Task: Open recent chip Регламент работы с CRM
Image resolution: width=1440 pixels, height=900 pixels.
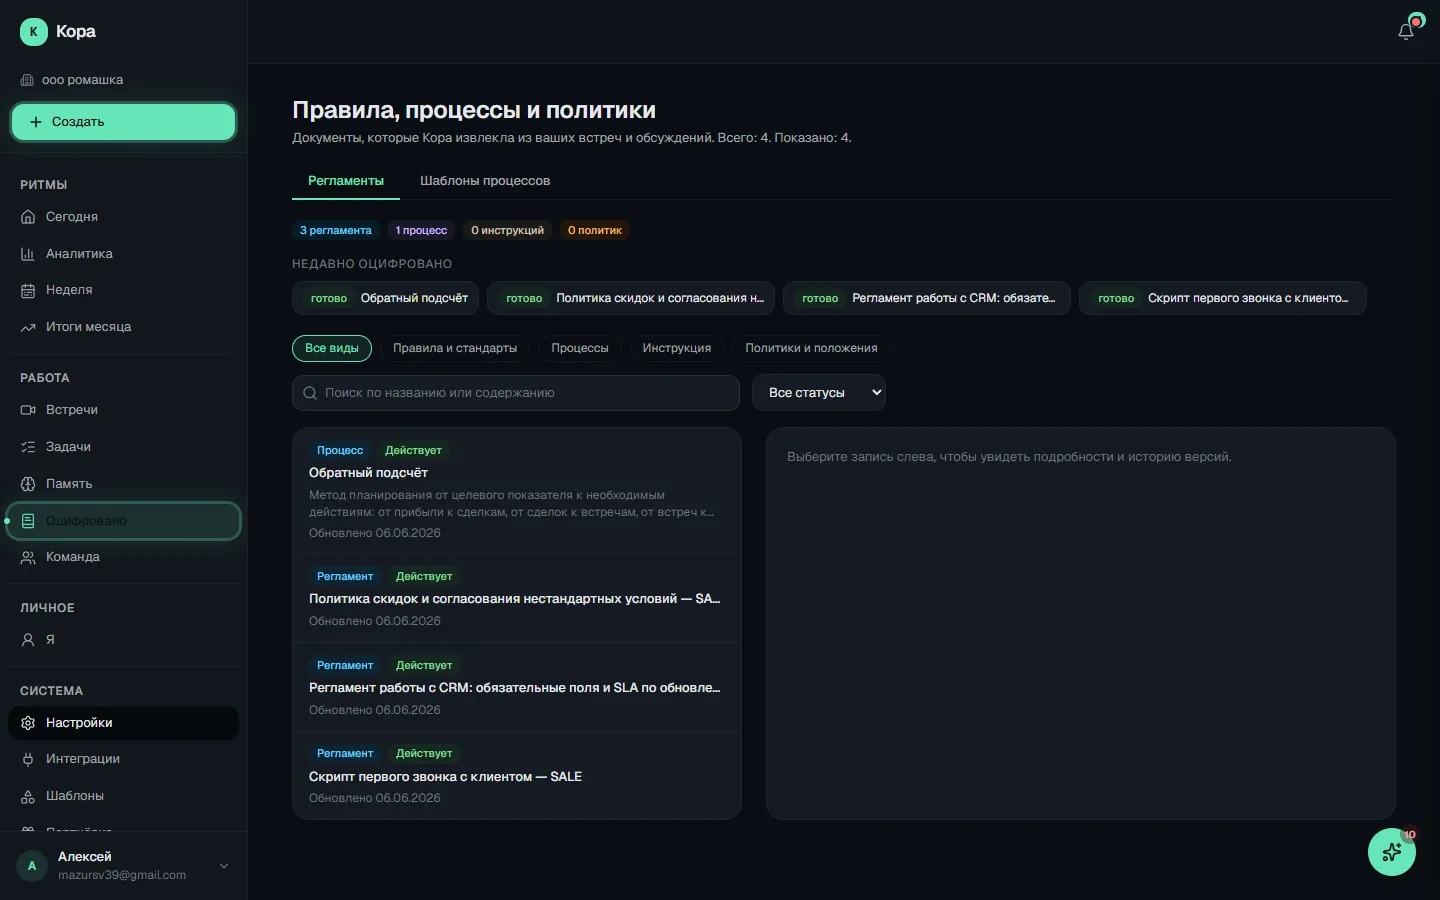Action: [x=927, y=298]
